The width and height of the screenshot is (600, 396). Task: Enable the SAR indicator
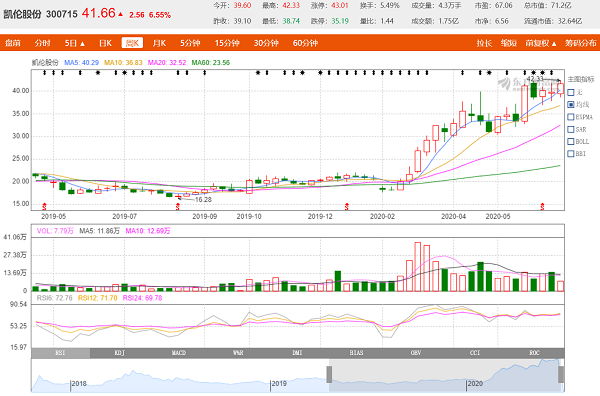click(577, 129)
